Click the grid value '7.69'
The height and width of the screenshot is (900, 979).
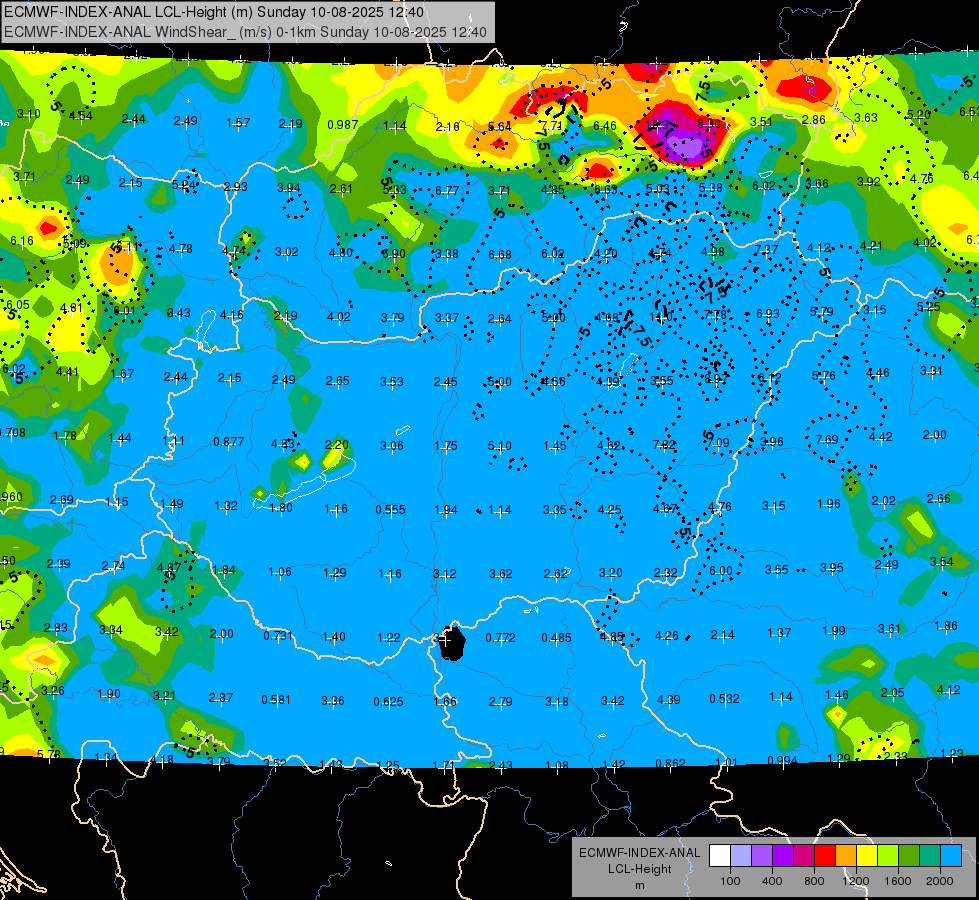tap(827, 440)
